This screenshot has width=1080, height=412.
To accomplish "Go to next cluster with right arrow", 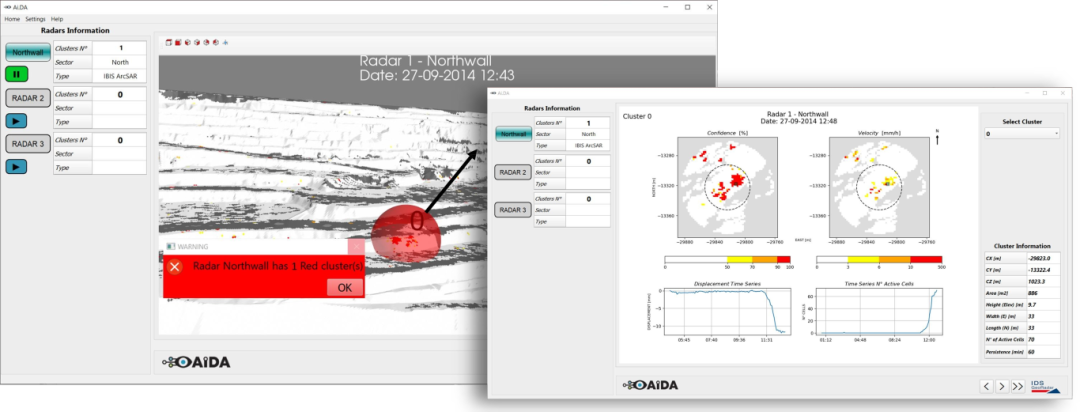I will [1002, 387].
